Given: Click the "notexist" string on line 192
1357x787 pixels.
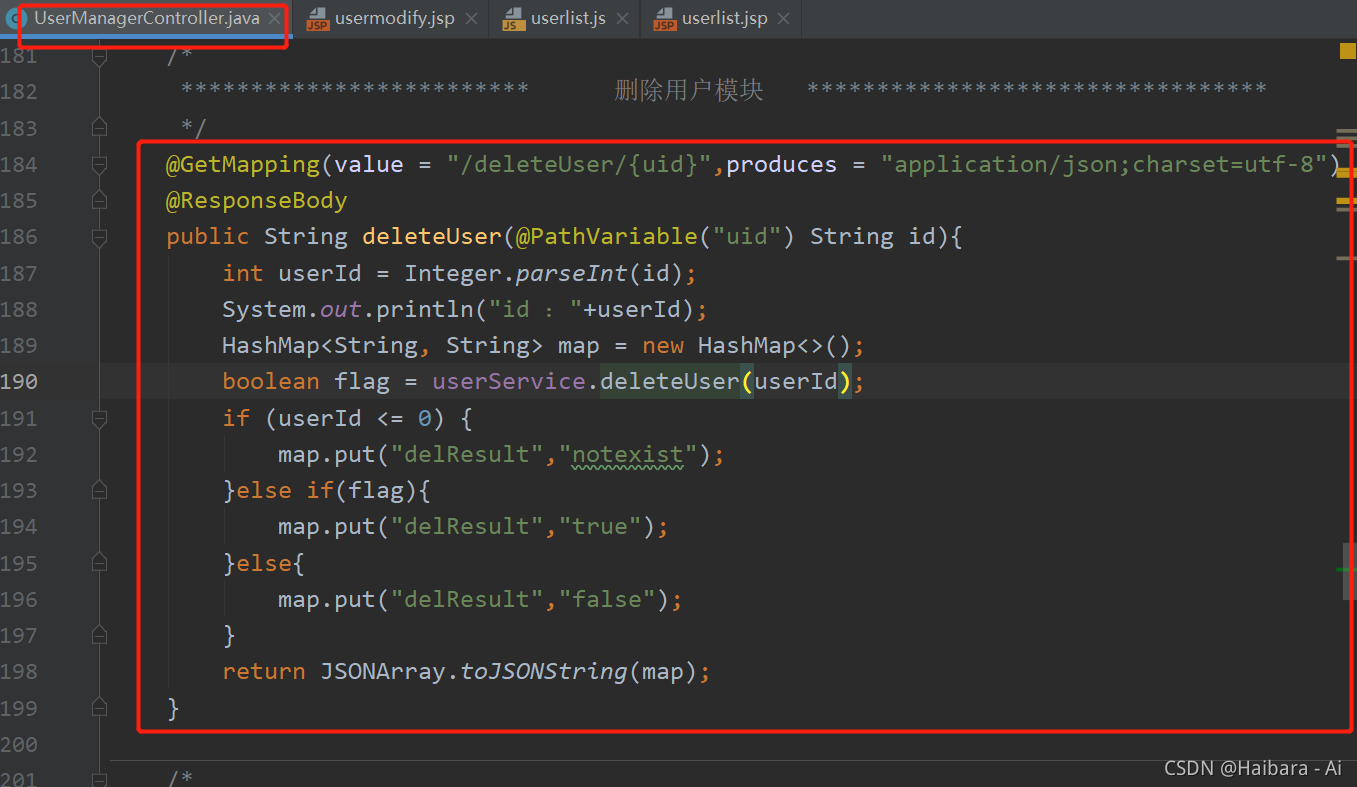Looking at the screenshot, I should coord(627,454).
